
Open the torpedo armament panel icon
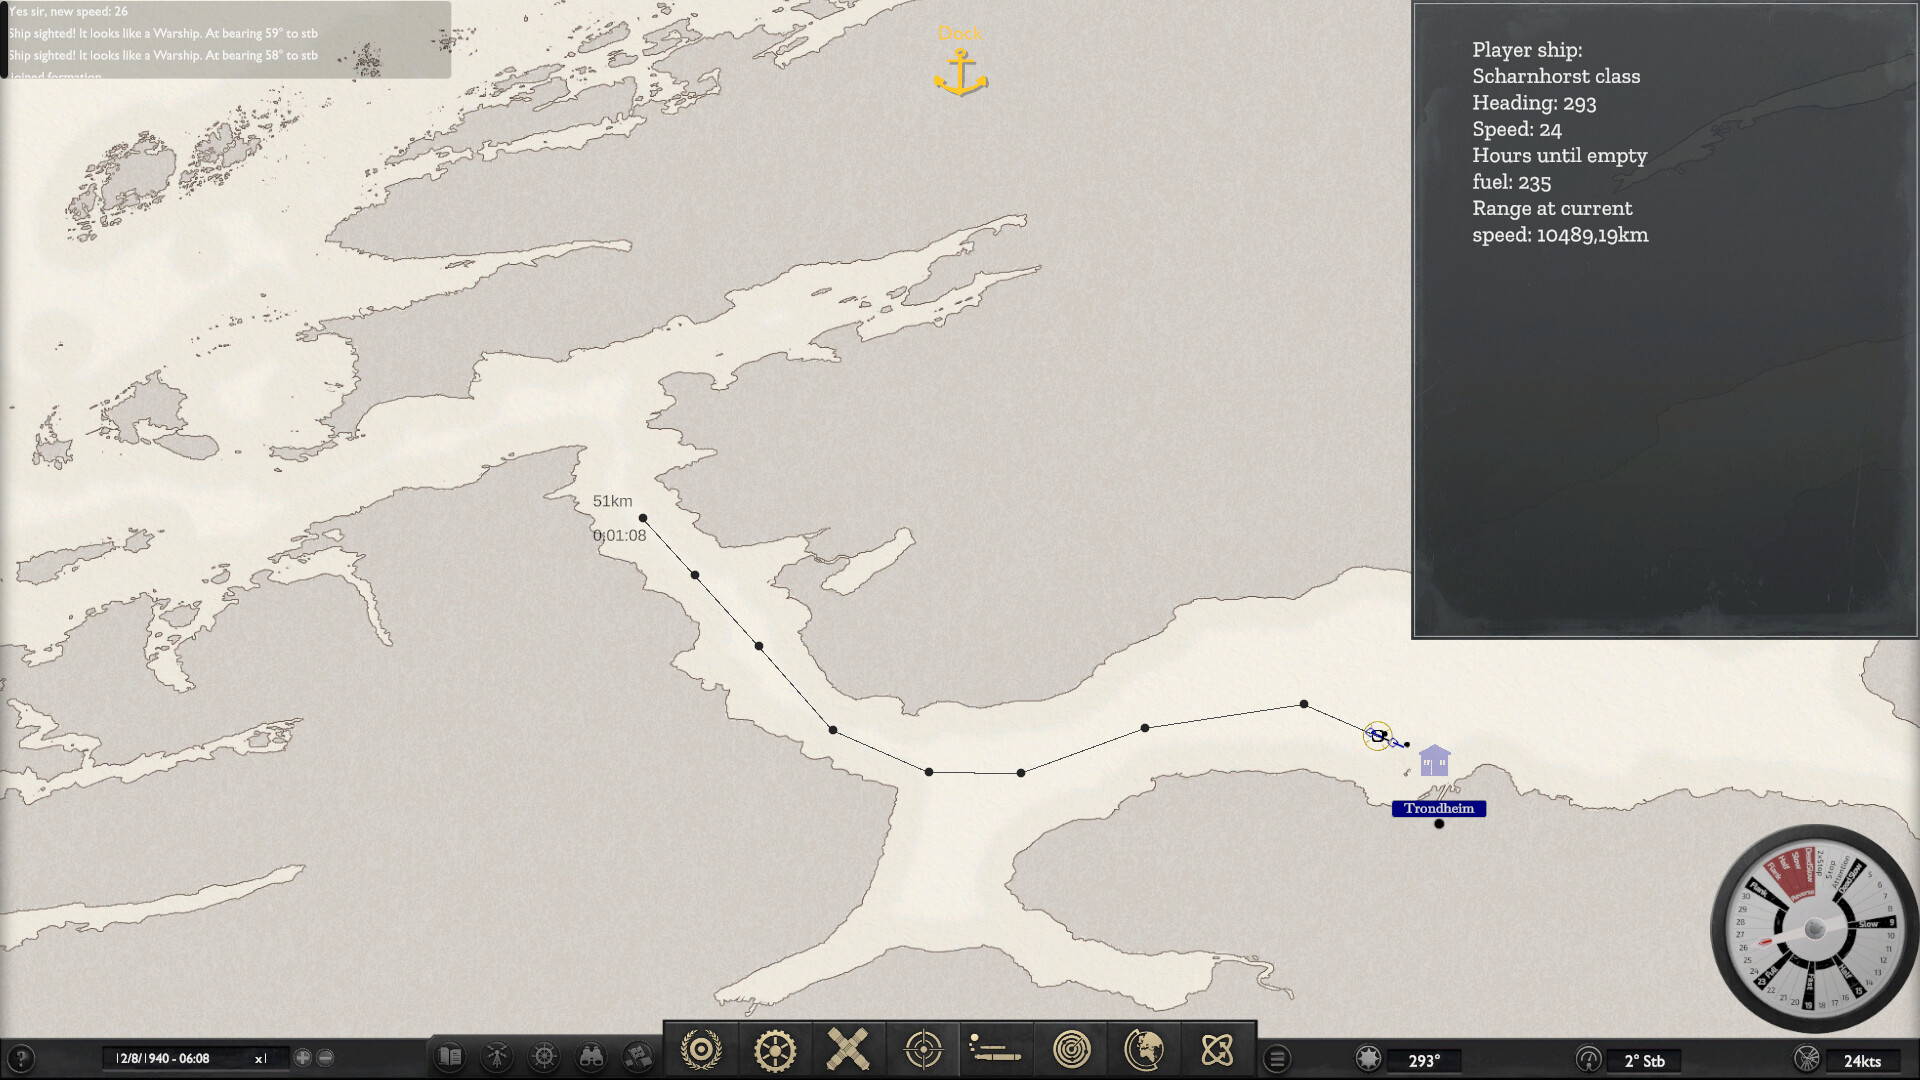997,1050
